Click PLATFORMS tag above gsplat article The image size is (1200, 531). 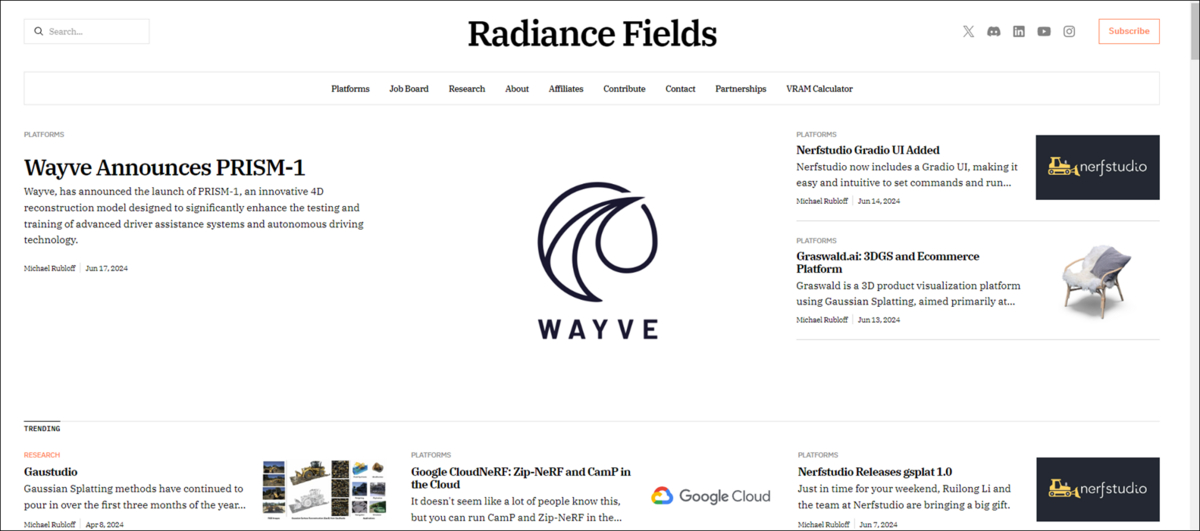coord(818,454)
